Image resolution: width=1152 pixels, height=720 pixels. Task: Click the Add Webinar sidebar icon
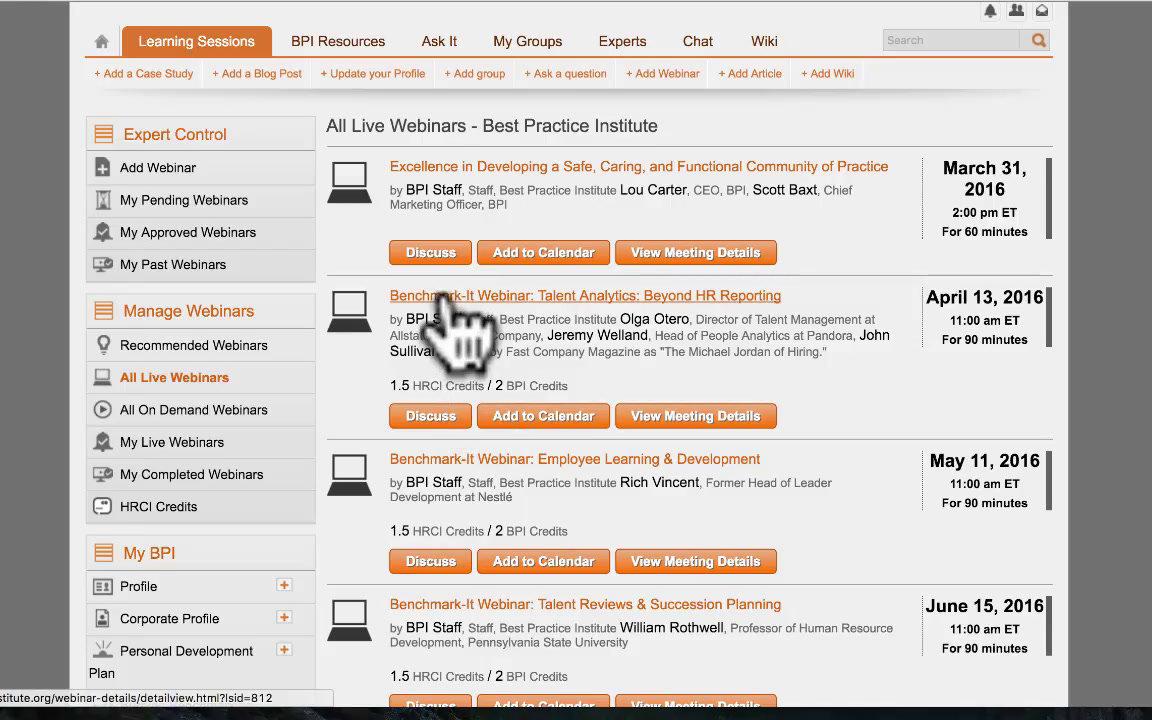pos(103,168)
